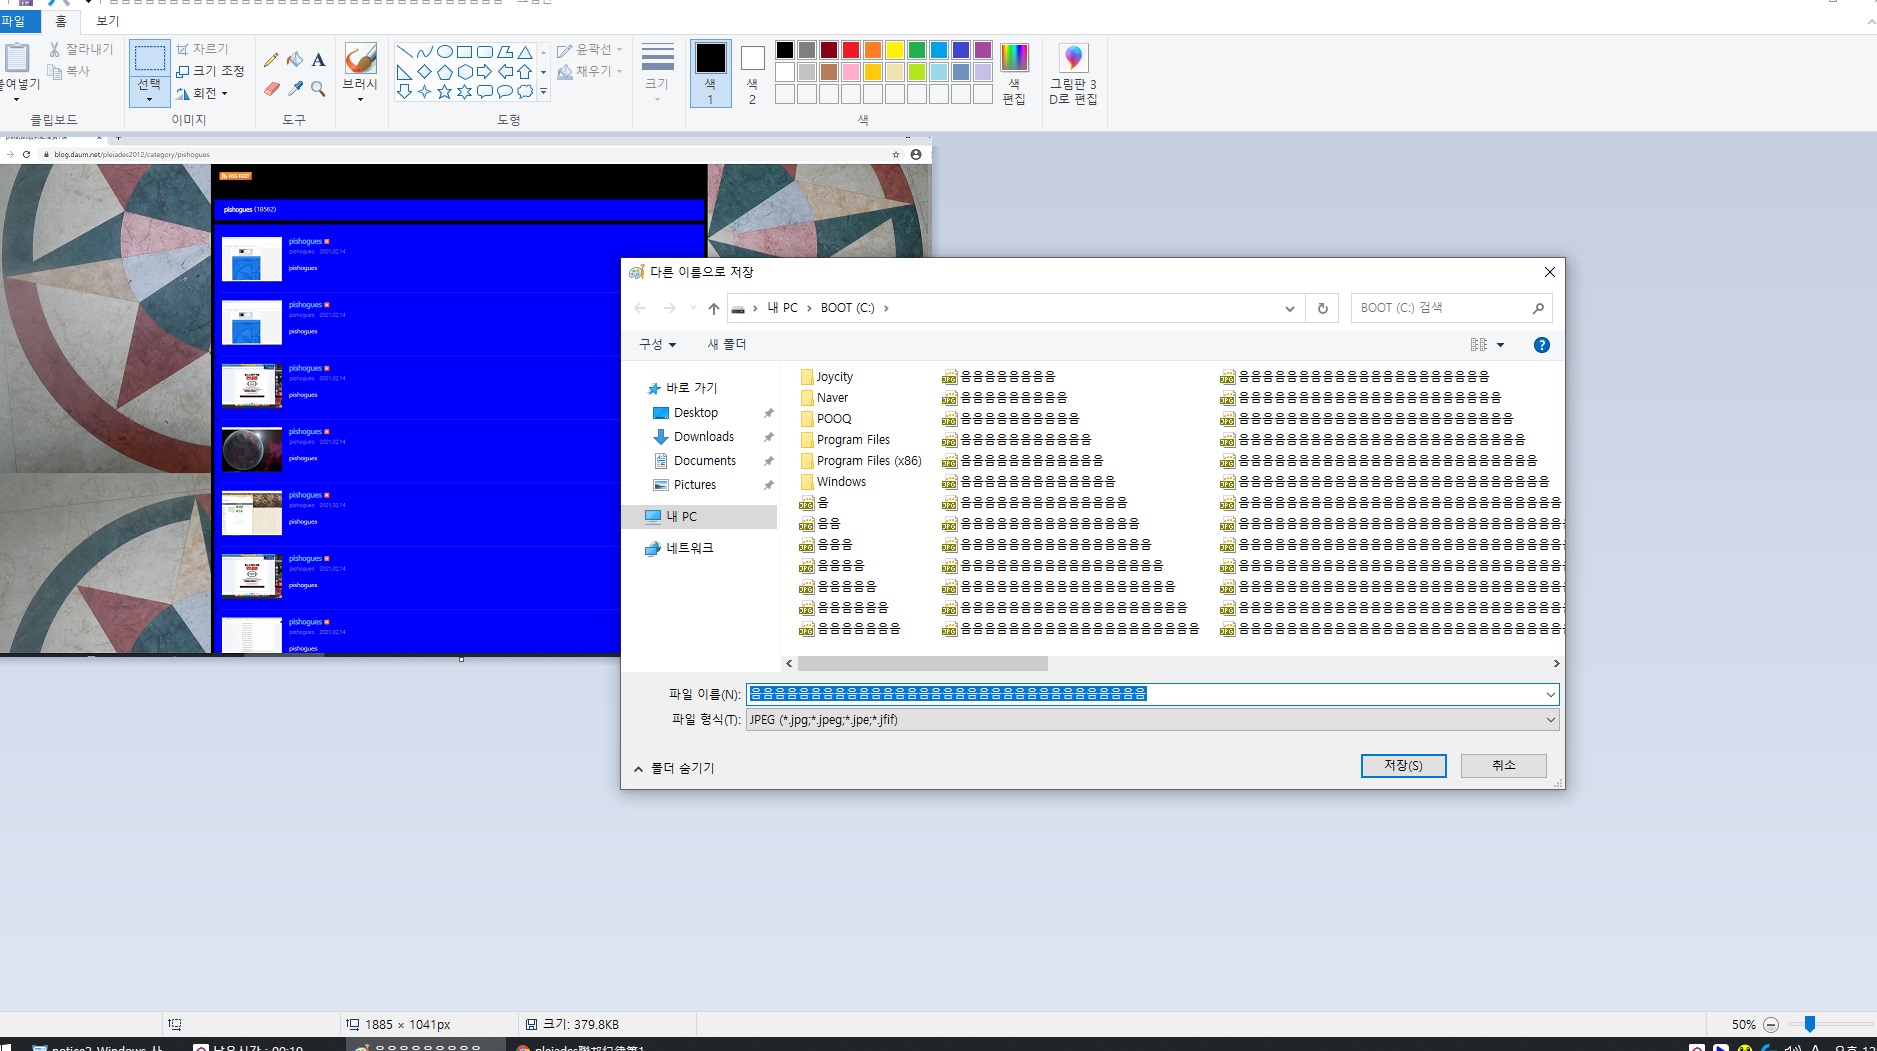The width and height of the screenshot is (1877, 1051).
Task: Open the help question mark icon
Action: pyautogui.click(x=1542, y=345)
